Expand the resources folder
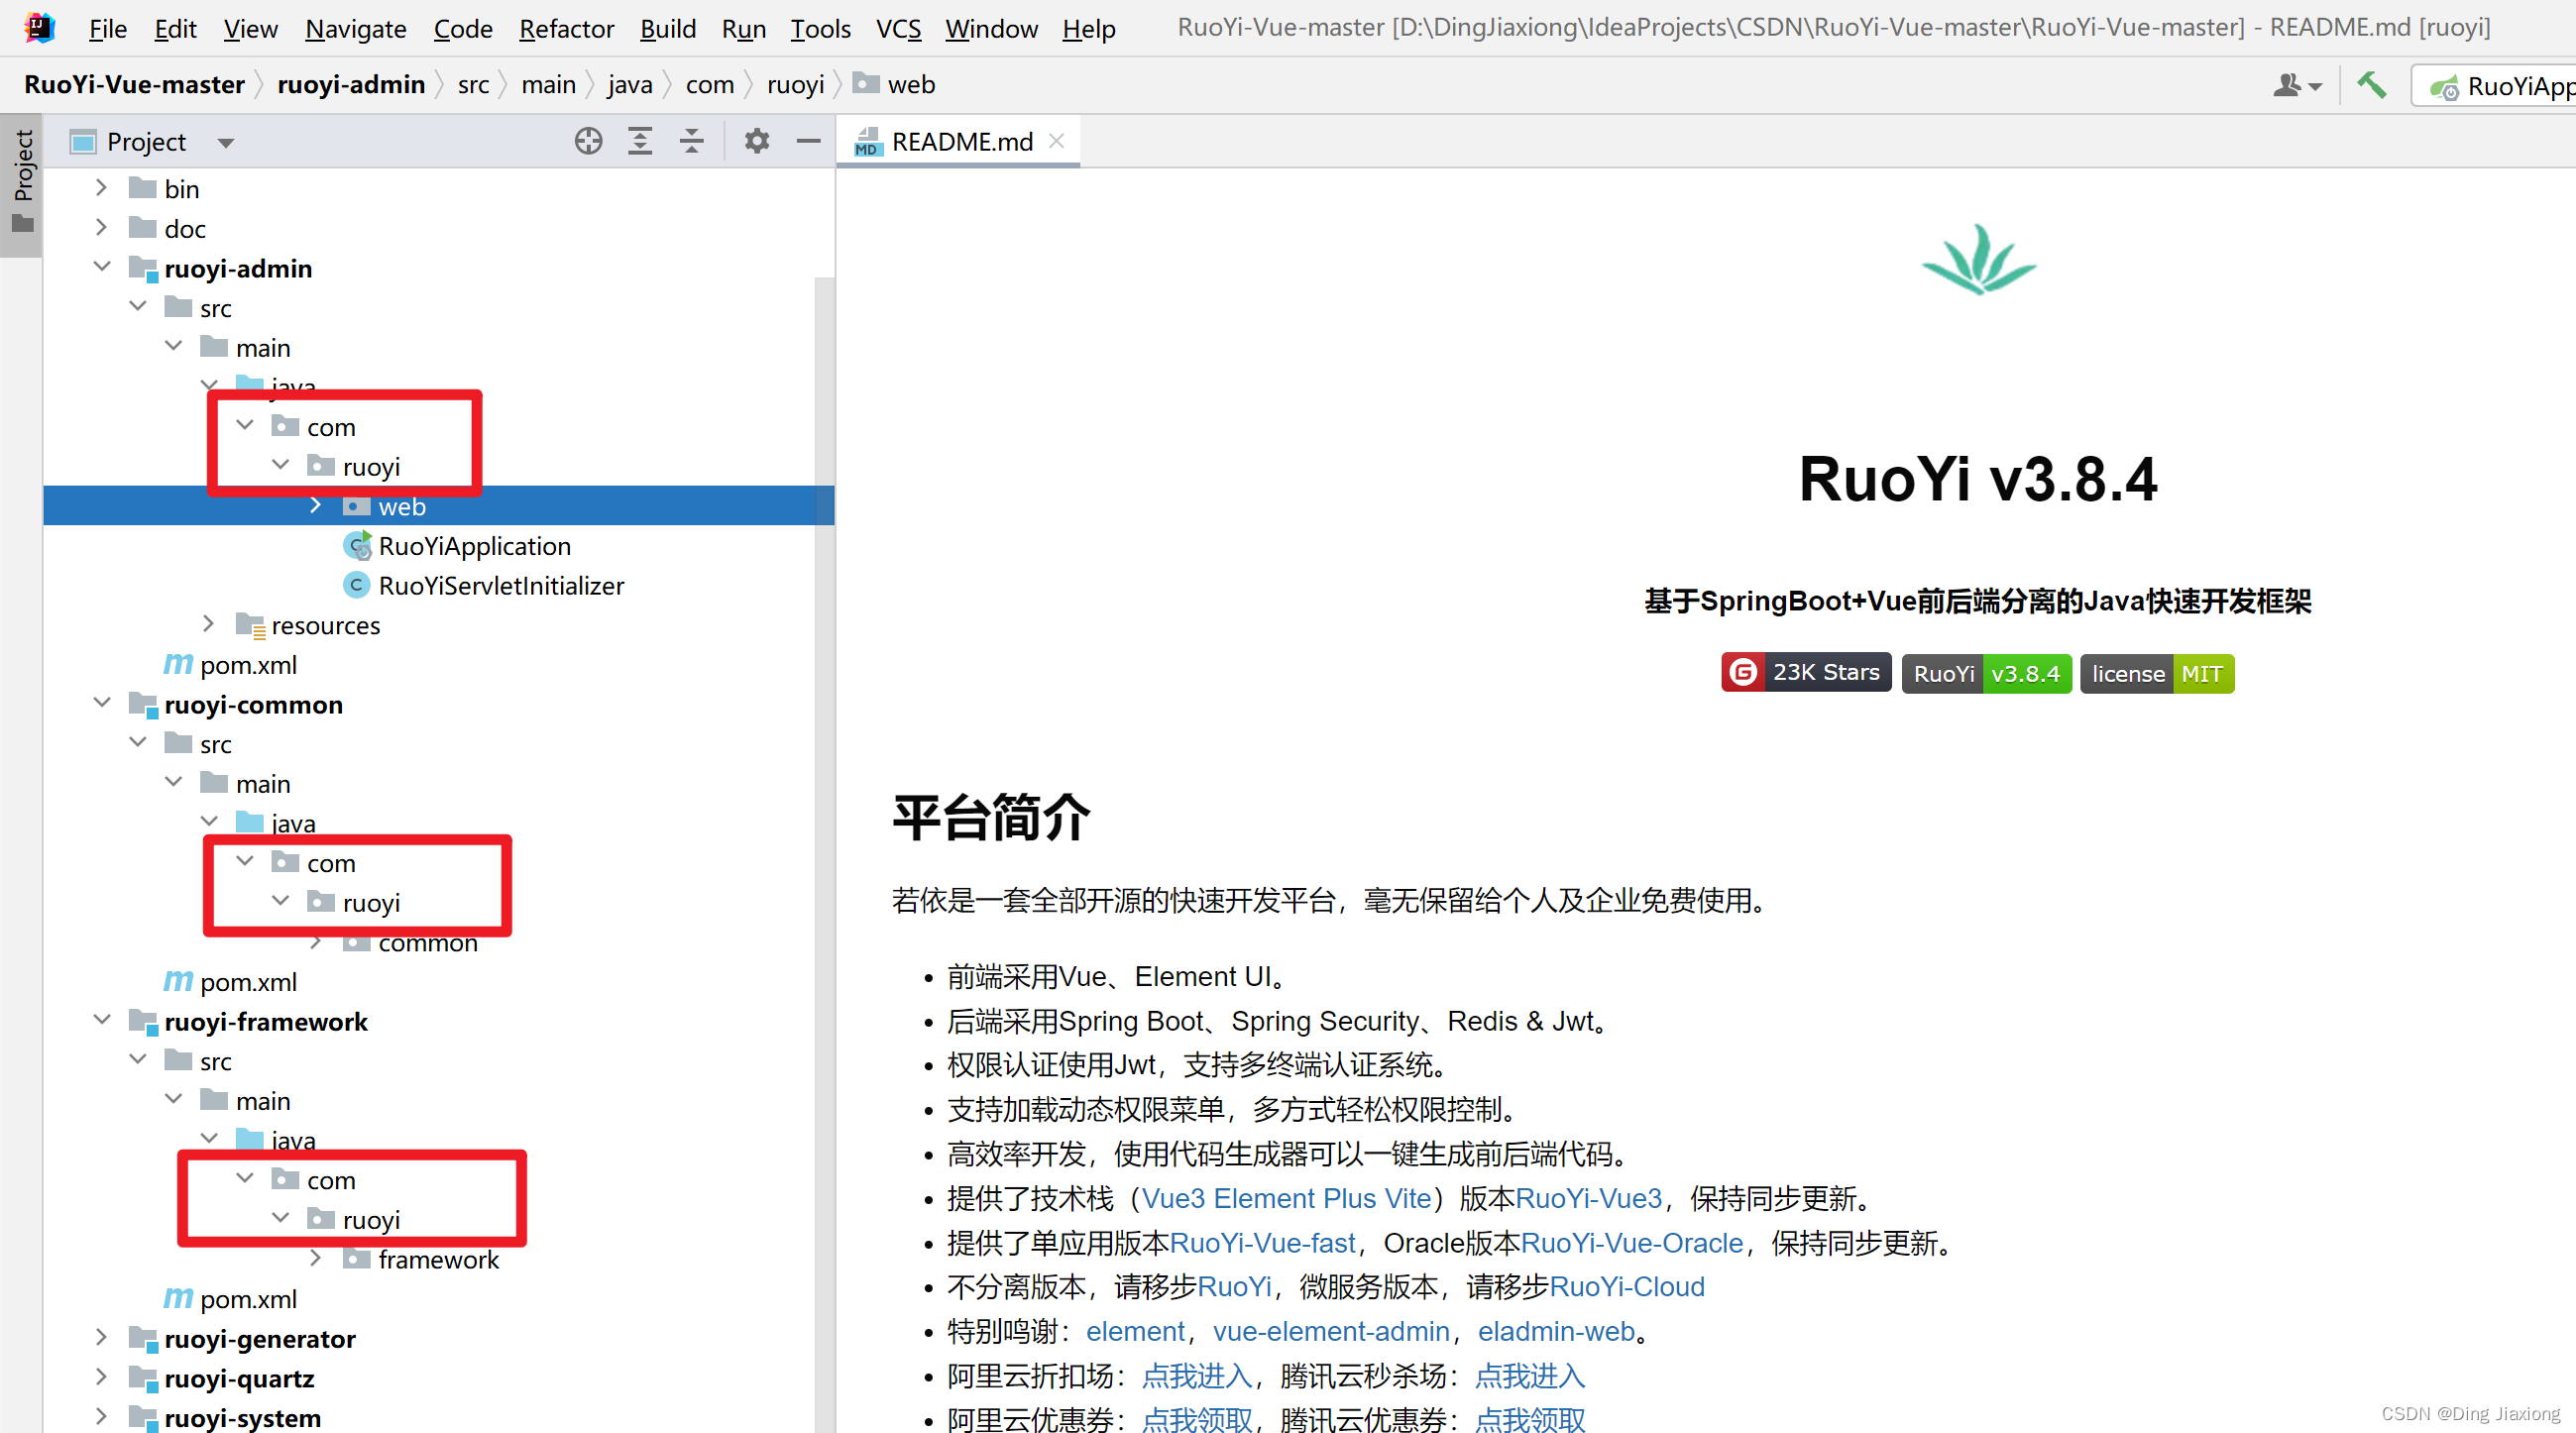Screen dimensions: 2576x1433 pos(208,623)
